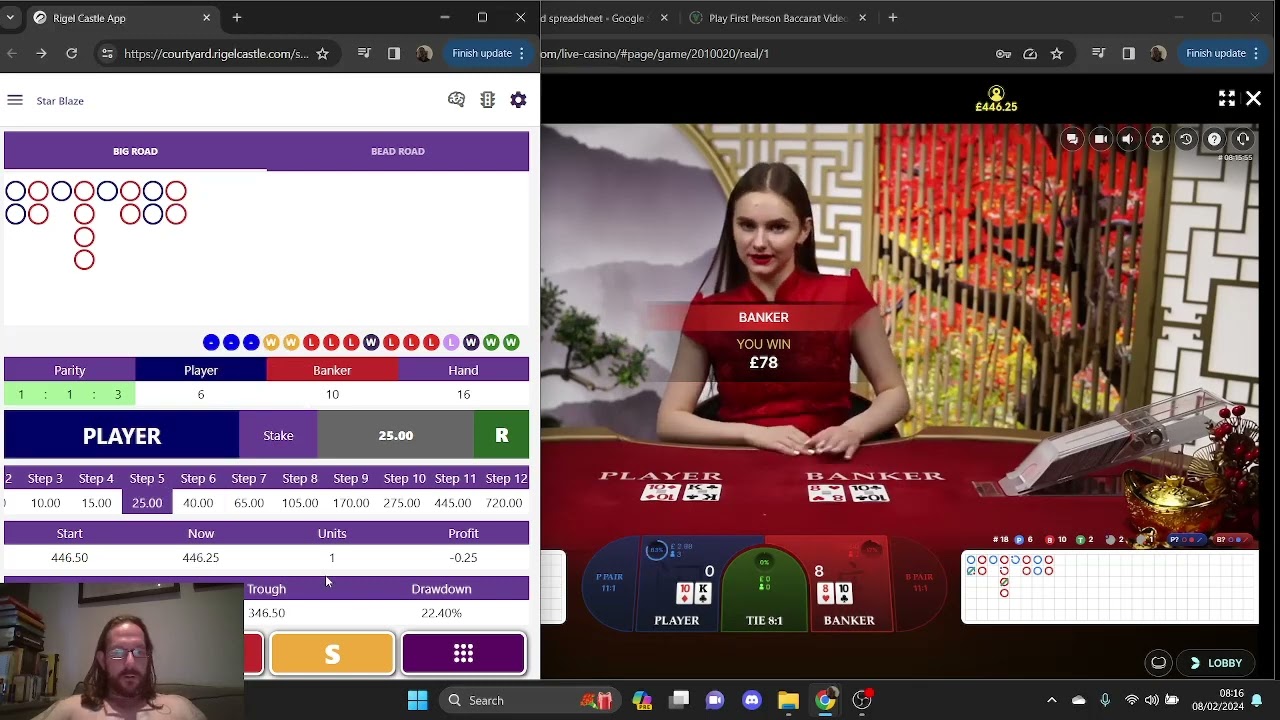Viewport: 1280px width, 720px height.
Task: Place a bet on TIE 8:1 spot
Action: [764, 590]
